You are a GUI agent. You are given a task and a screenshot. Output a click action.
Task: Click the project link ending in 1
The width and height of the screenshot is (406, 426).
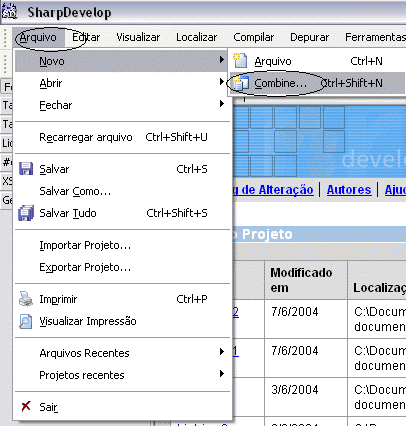coord(236,351)
